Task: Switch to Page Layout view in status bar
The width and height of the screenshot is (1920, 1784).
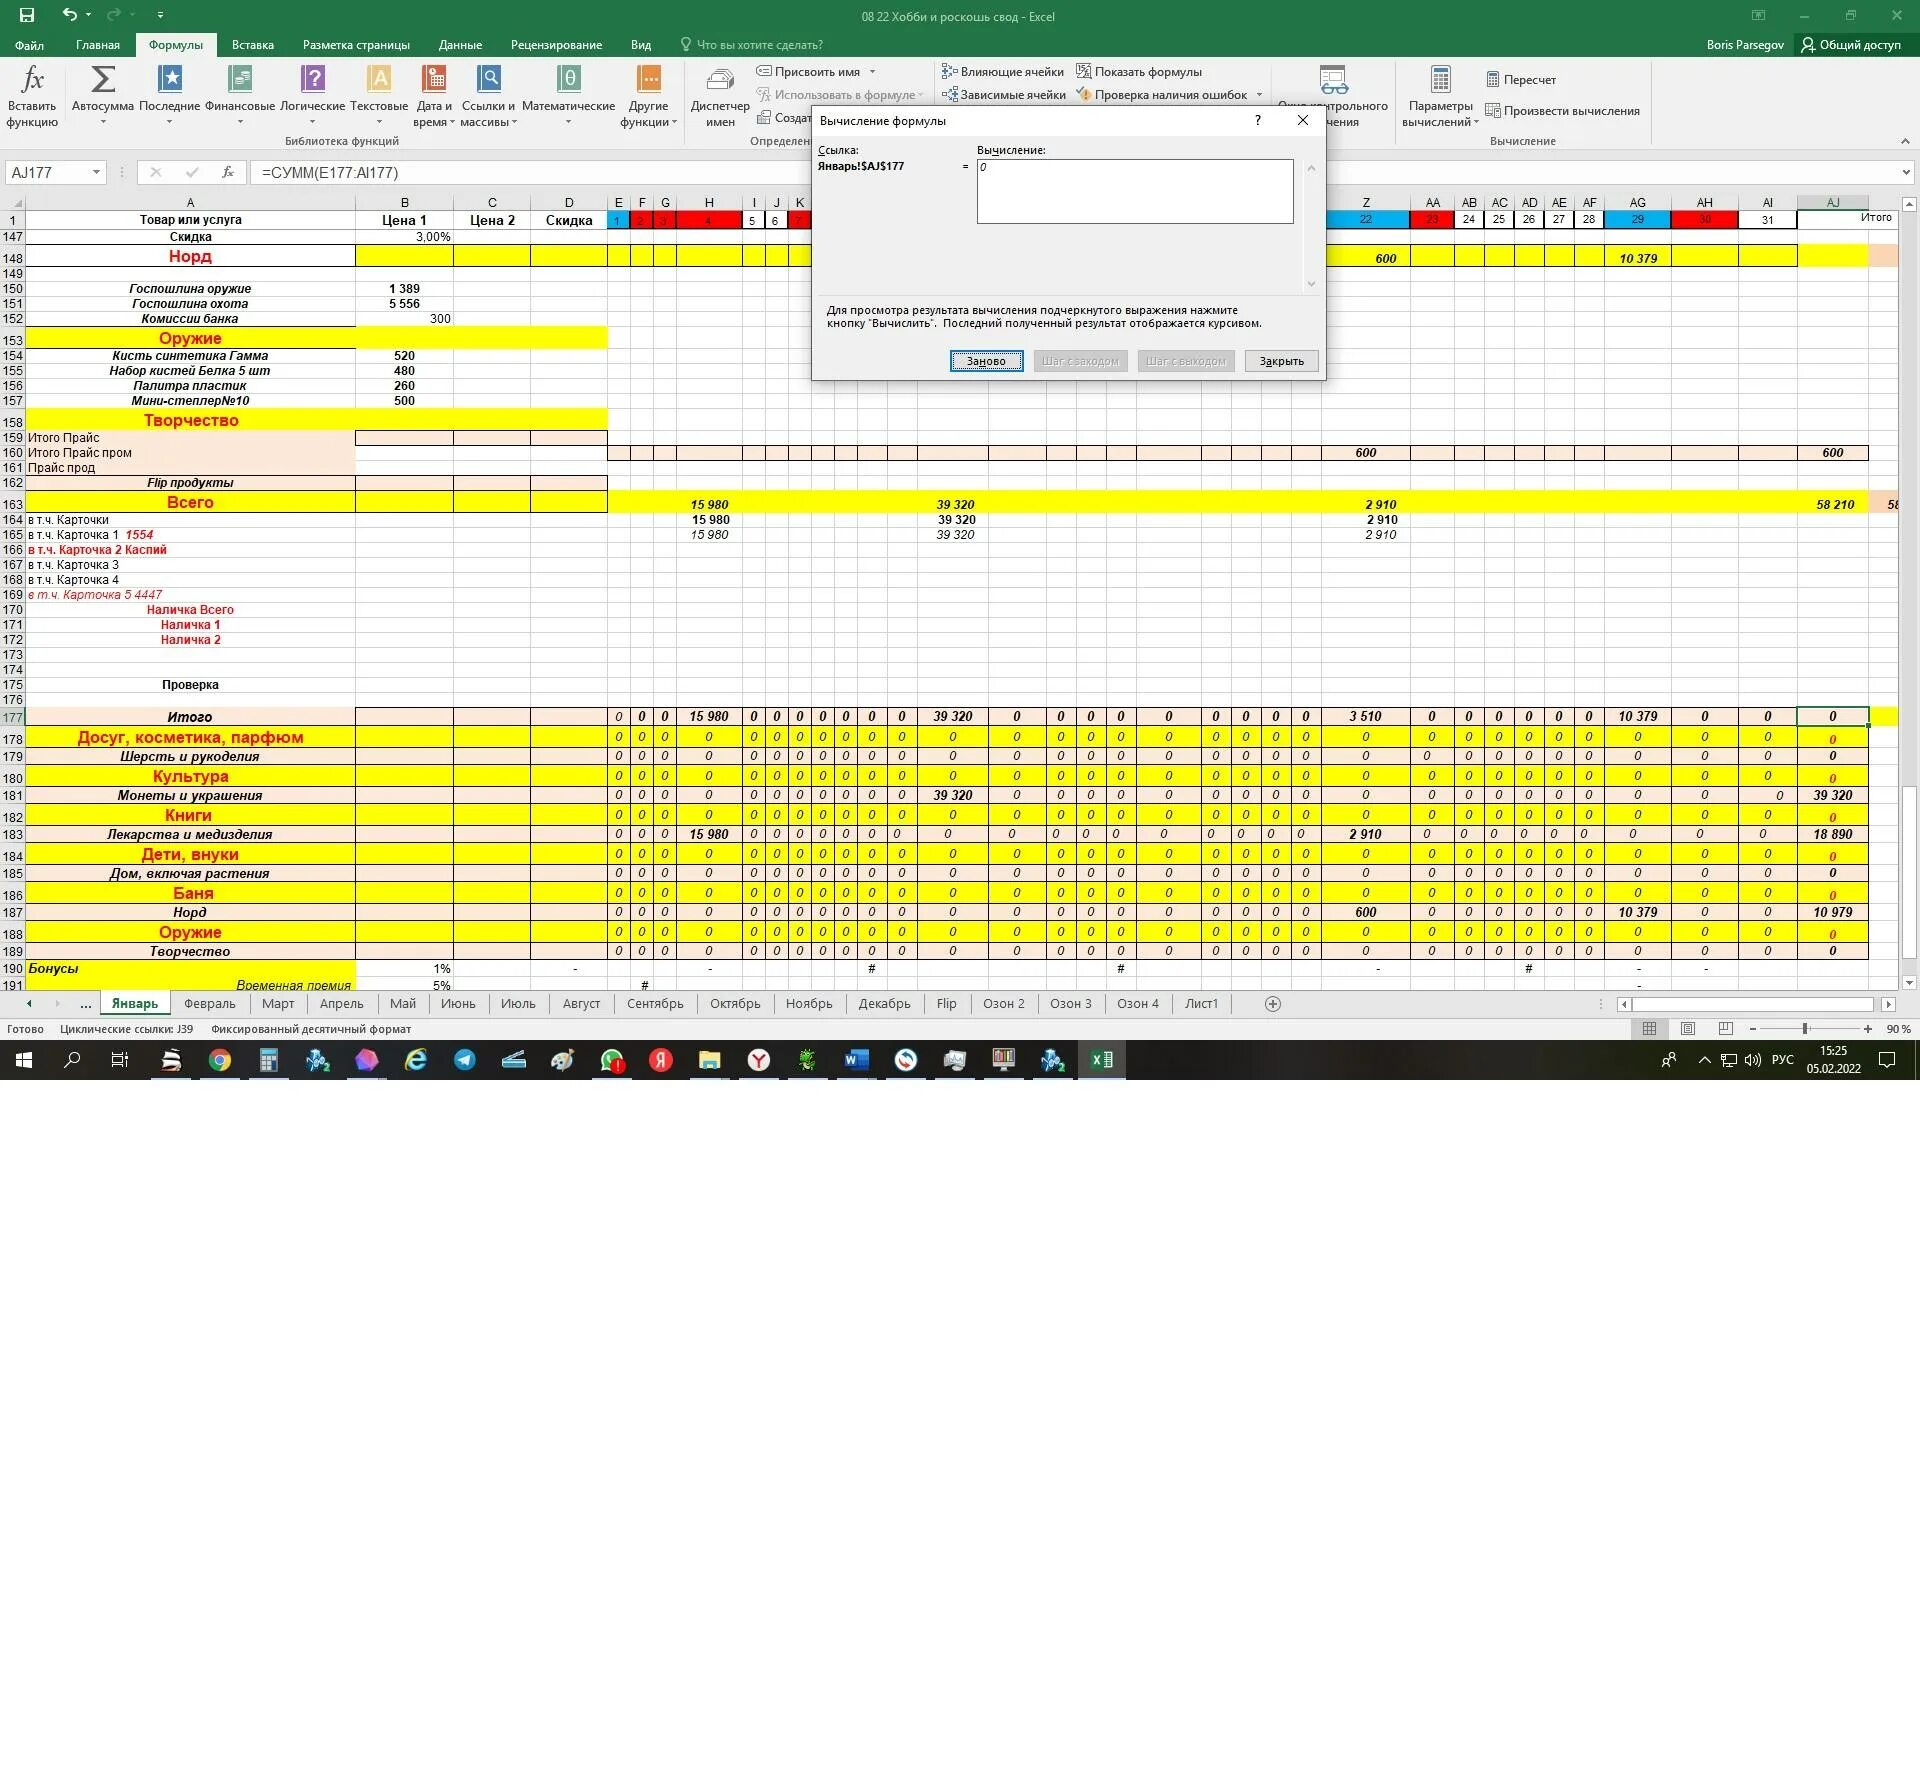Action: (1688, 1029)
